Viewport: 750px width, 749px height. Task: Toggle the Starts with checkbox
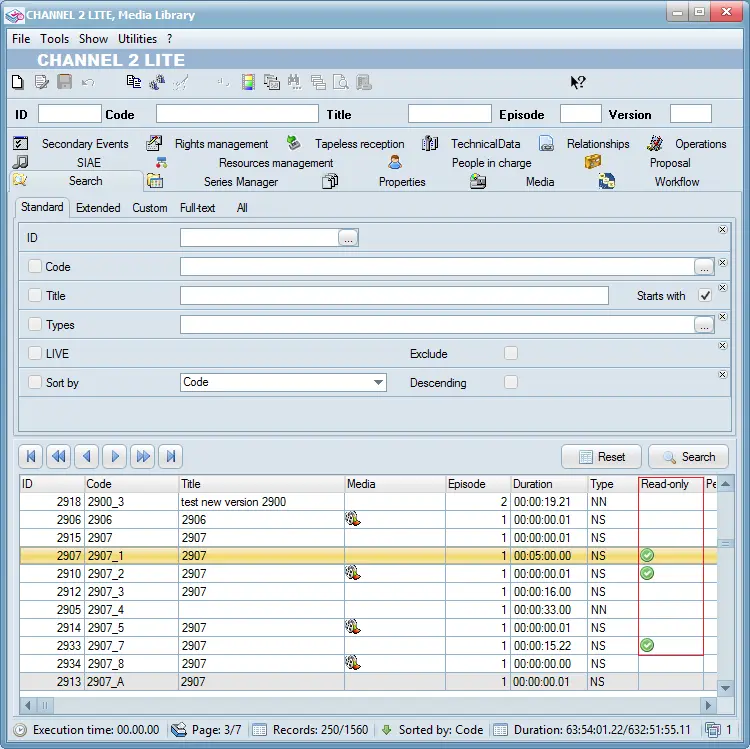[x=705, y=296]
